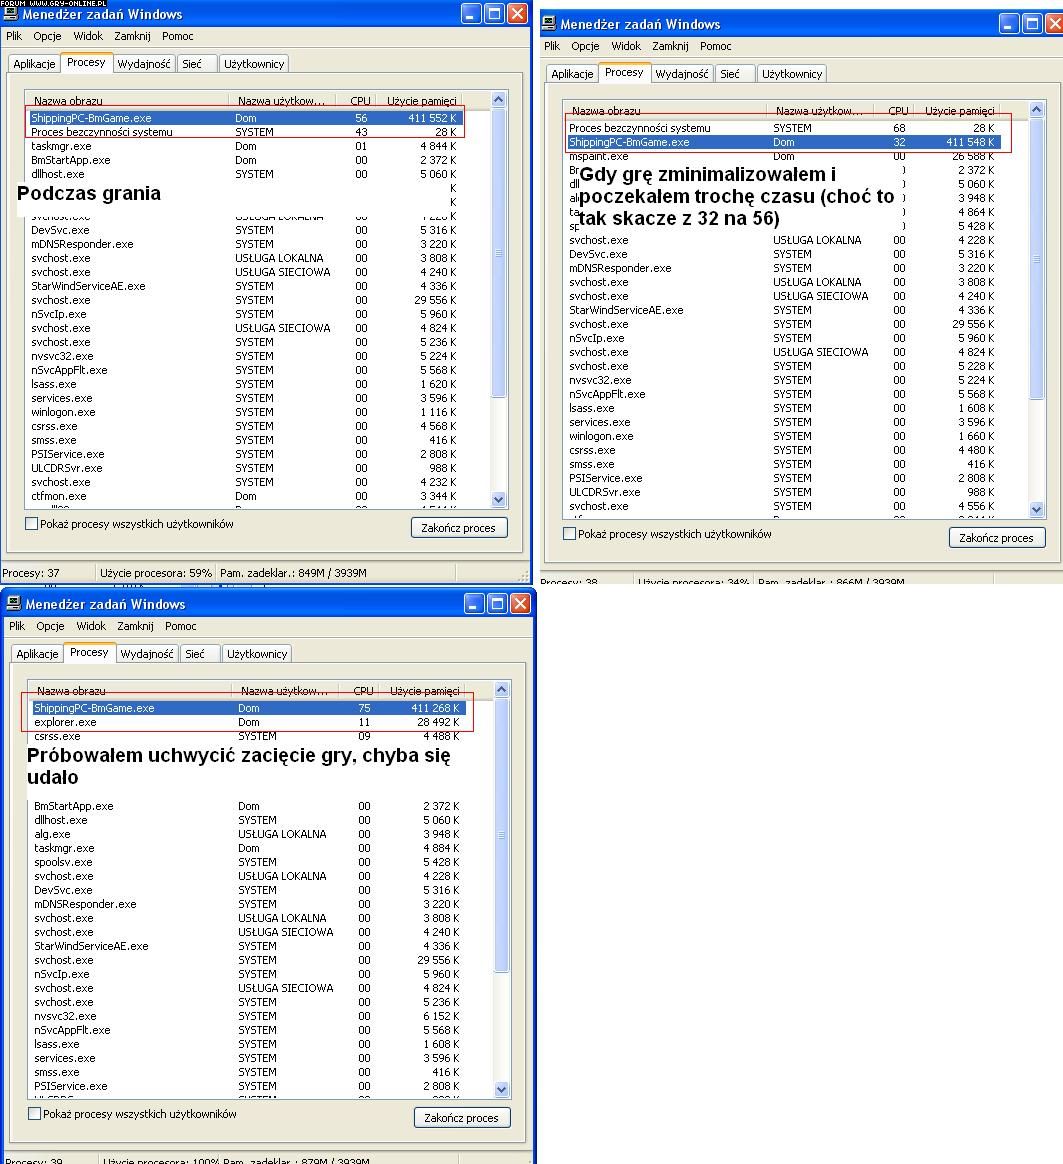Open the Opcje menu in the top-left window
Viewport: 1063px width, 1164px height.
point(48,36)
